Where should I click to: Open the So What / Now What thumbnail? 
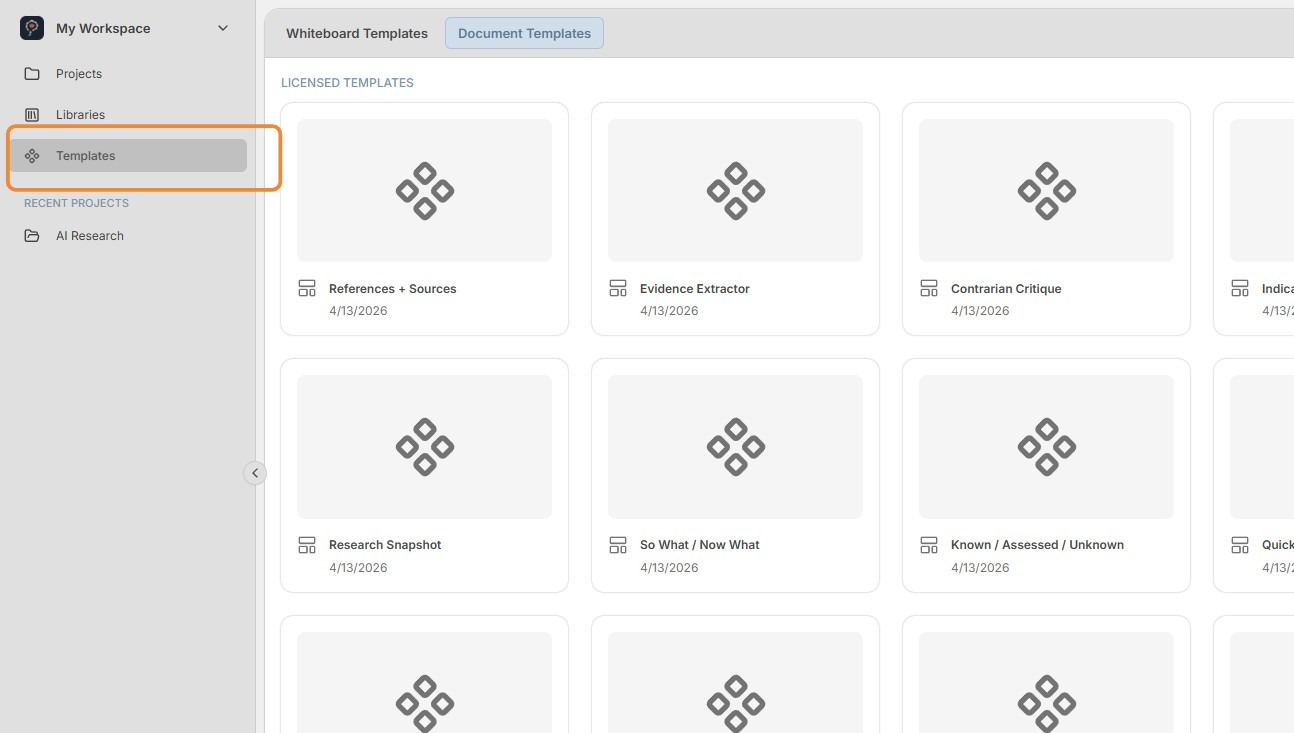pyautogui.click(x=735, y=447)
